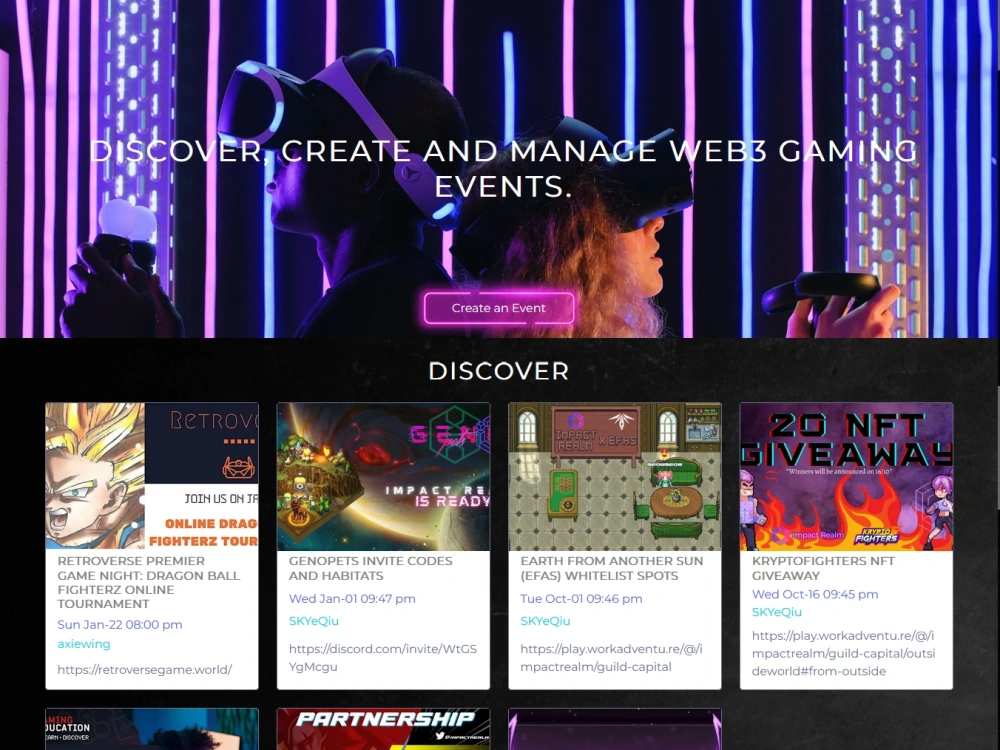Screen dimensions: 1000x750
Task: Select the Retroverse Premier Game Night title
Action: point(149,582)
